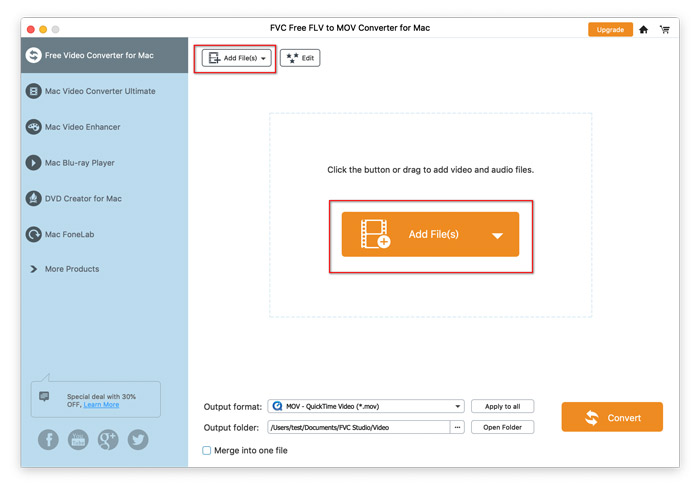700x491 pixels.
Task: Click the Edit button
Action: pos(300,58)
